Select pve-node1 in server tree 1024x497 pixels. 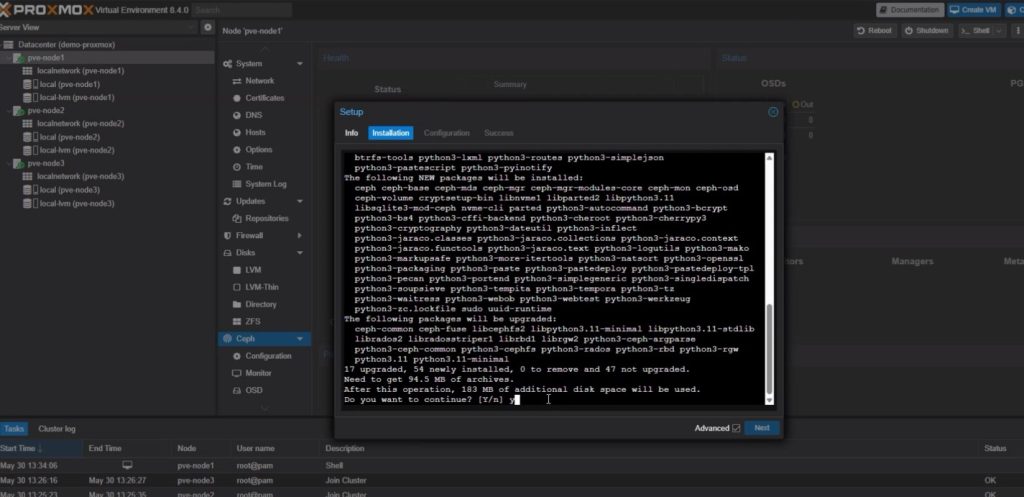[x=46, y=57]
